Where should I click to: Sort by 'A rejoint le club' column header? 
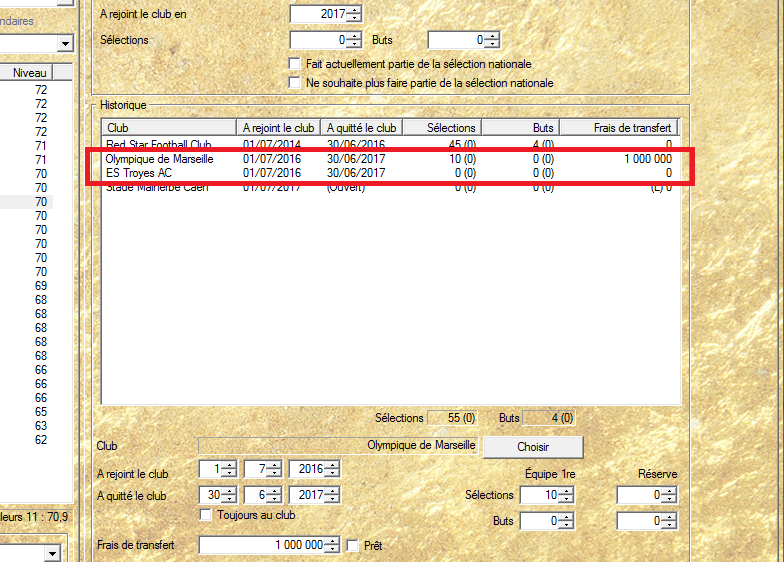pos(278,128)
